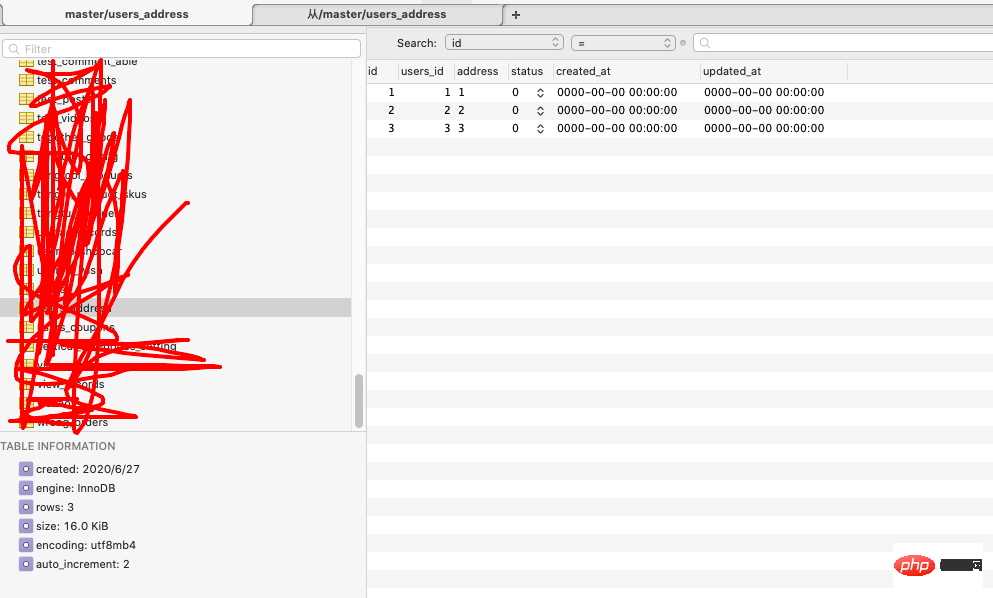Click the created: 2020/6/27 info text
This screenshot has height=598, width=993.
(x=87, y=469)
